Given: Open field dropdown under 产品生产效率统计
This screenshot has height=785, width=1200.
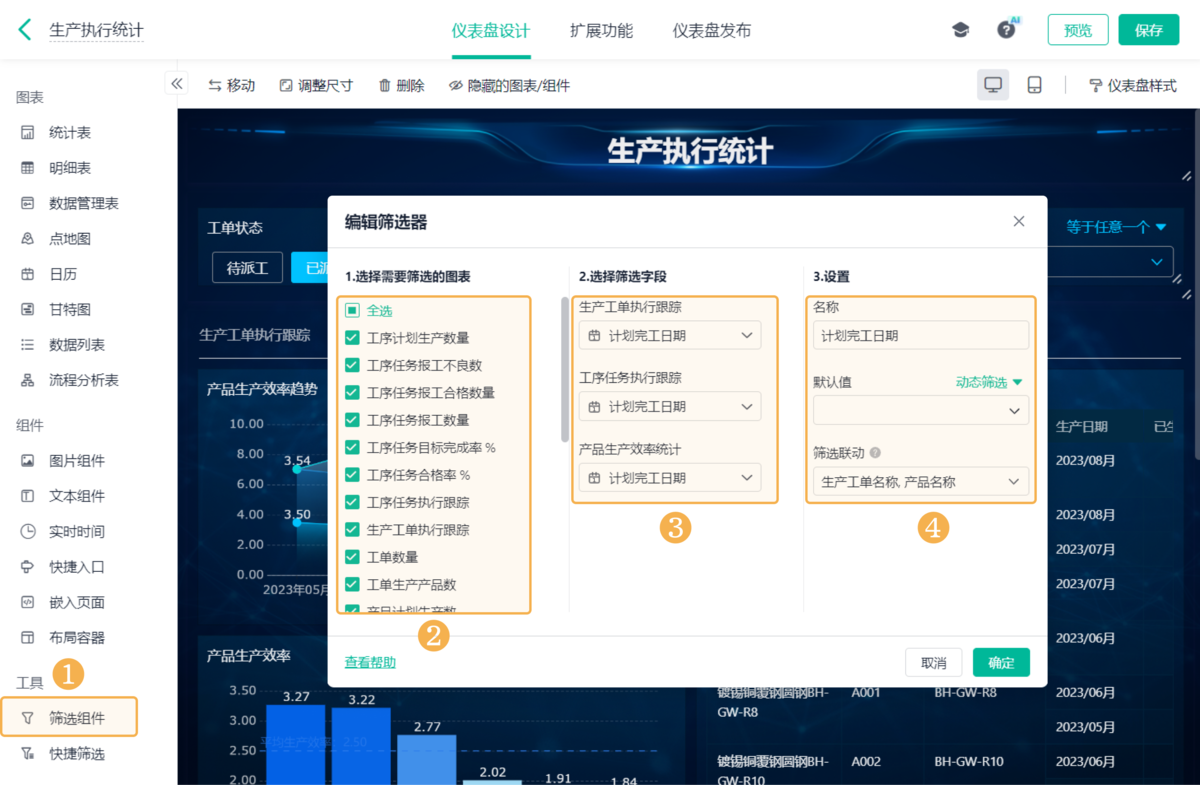Looking at the screenshot, I should pyautogui.click(x=670, y=478).
